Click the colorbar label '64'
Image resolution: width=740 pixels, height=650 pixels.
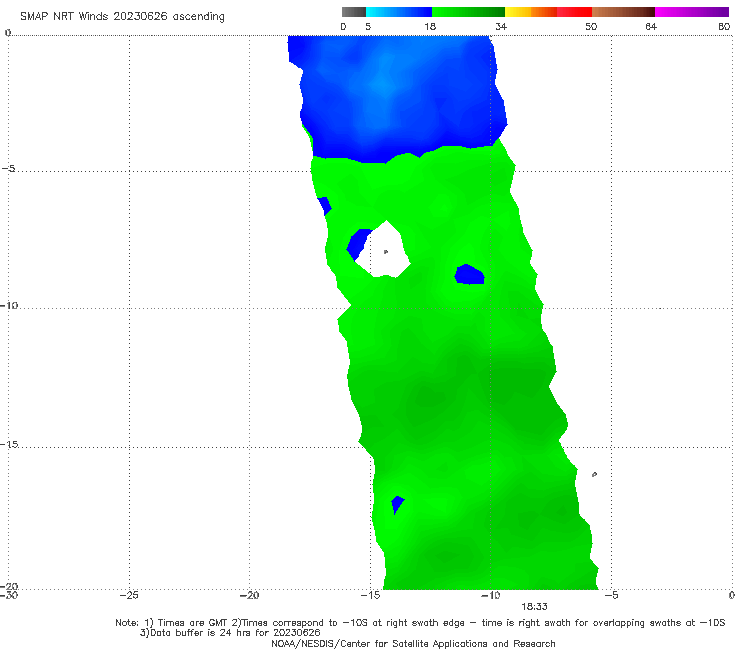tap(651, 26)
